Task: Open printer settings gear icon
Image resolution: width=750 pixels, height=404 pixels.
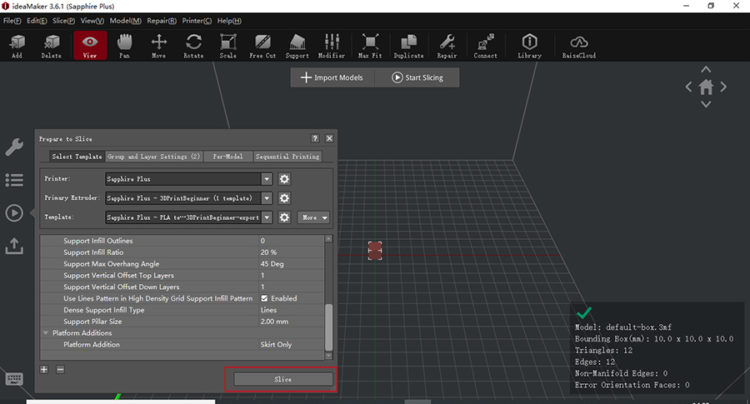Action: click(284, 179)
